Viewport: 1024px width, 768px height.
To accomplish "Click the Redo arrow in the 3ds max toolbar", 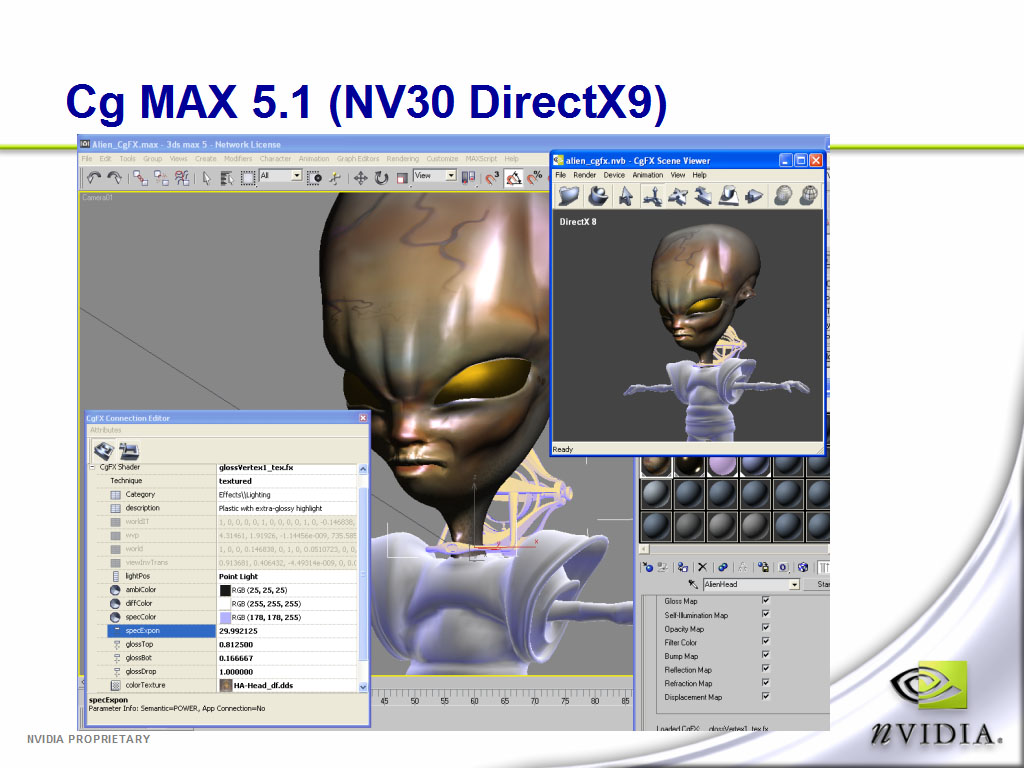I will [x=114, y=178].
